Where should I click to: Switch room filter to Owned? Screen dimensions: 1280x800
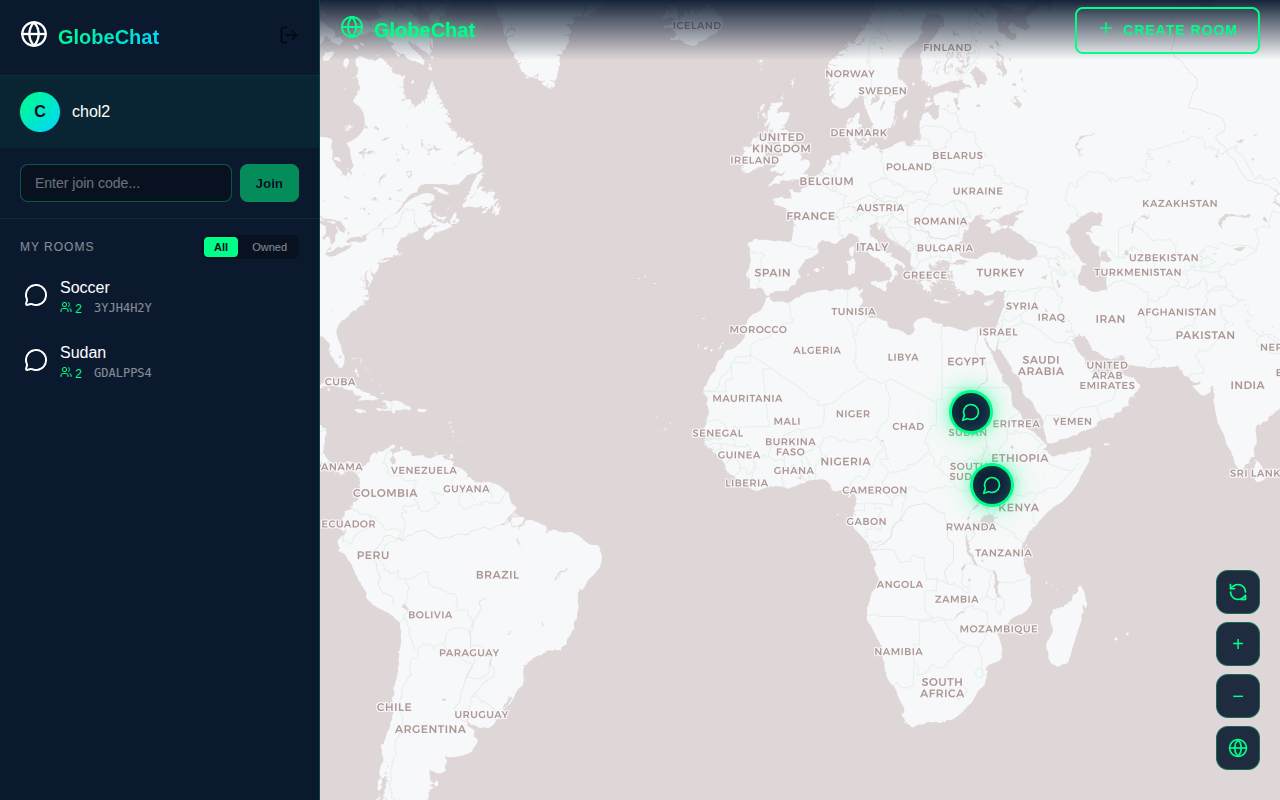coord(269,247)
